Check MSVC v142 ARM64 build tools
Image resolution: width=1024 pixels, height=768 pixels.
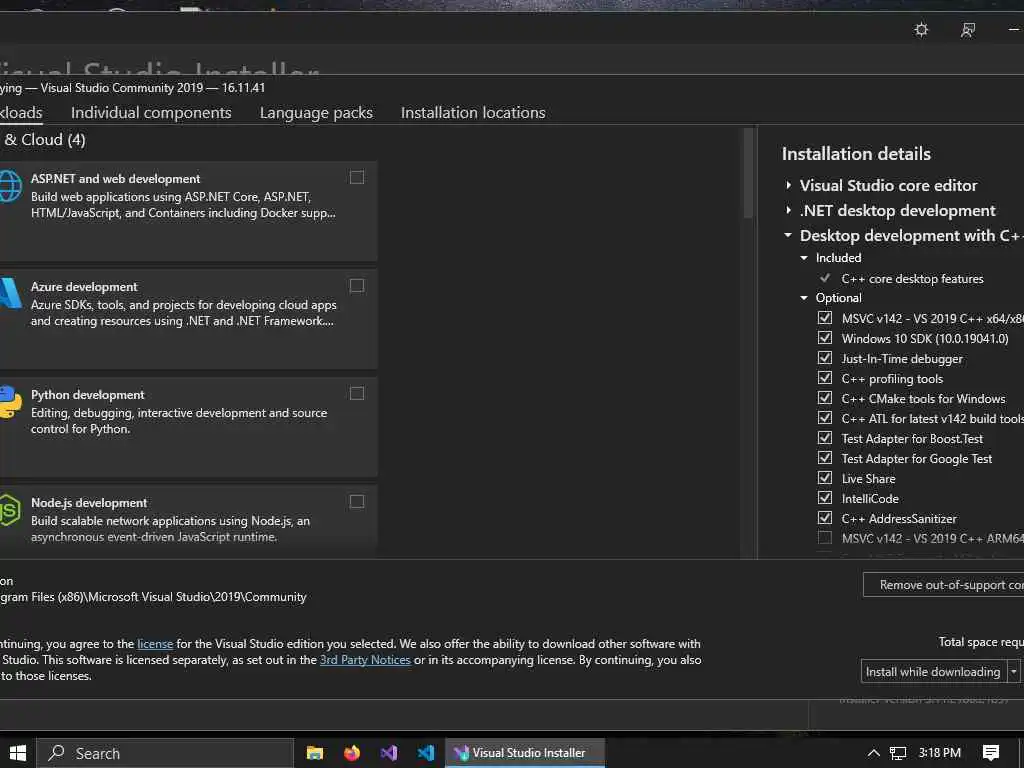[825, 537]
